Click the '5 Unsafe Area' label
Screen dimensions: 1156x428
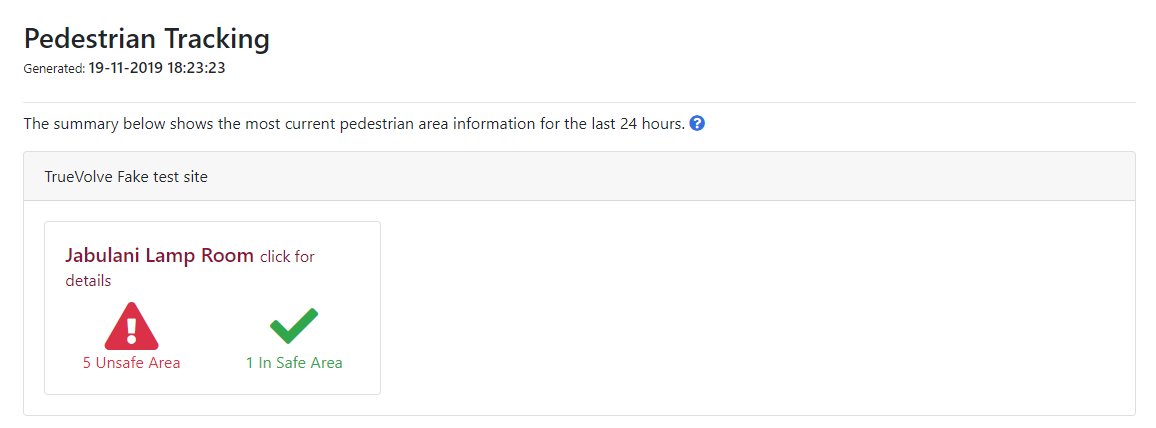pos(131,362)
